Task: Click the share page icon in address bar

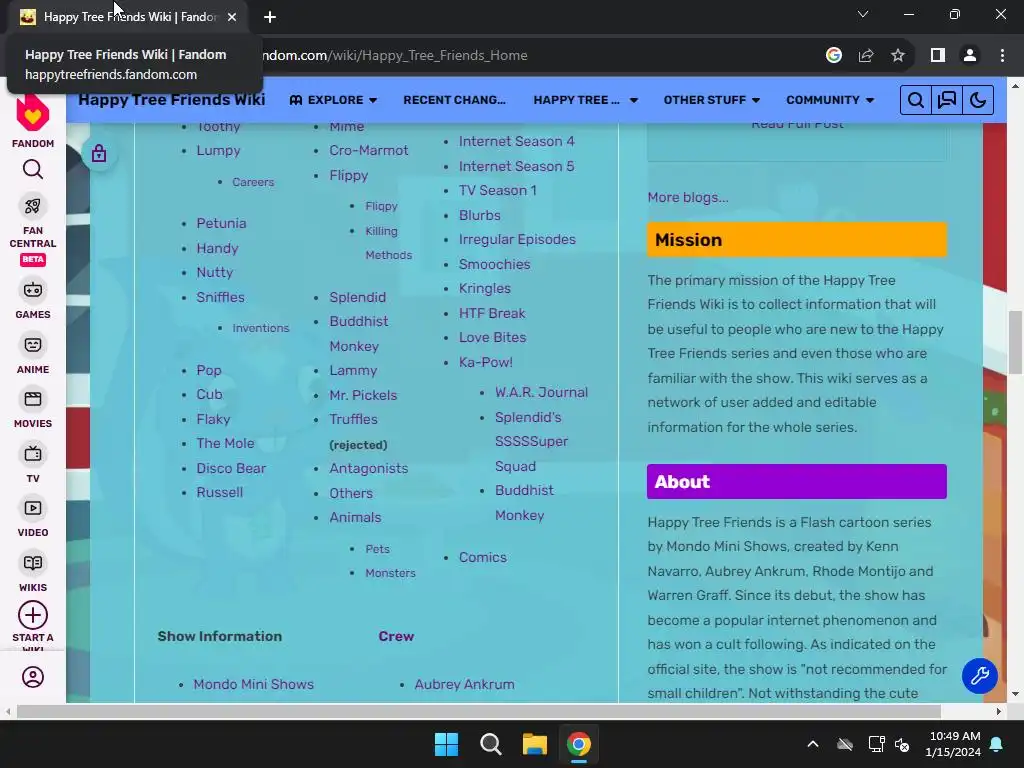Action: pos(866,56)
